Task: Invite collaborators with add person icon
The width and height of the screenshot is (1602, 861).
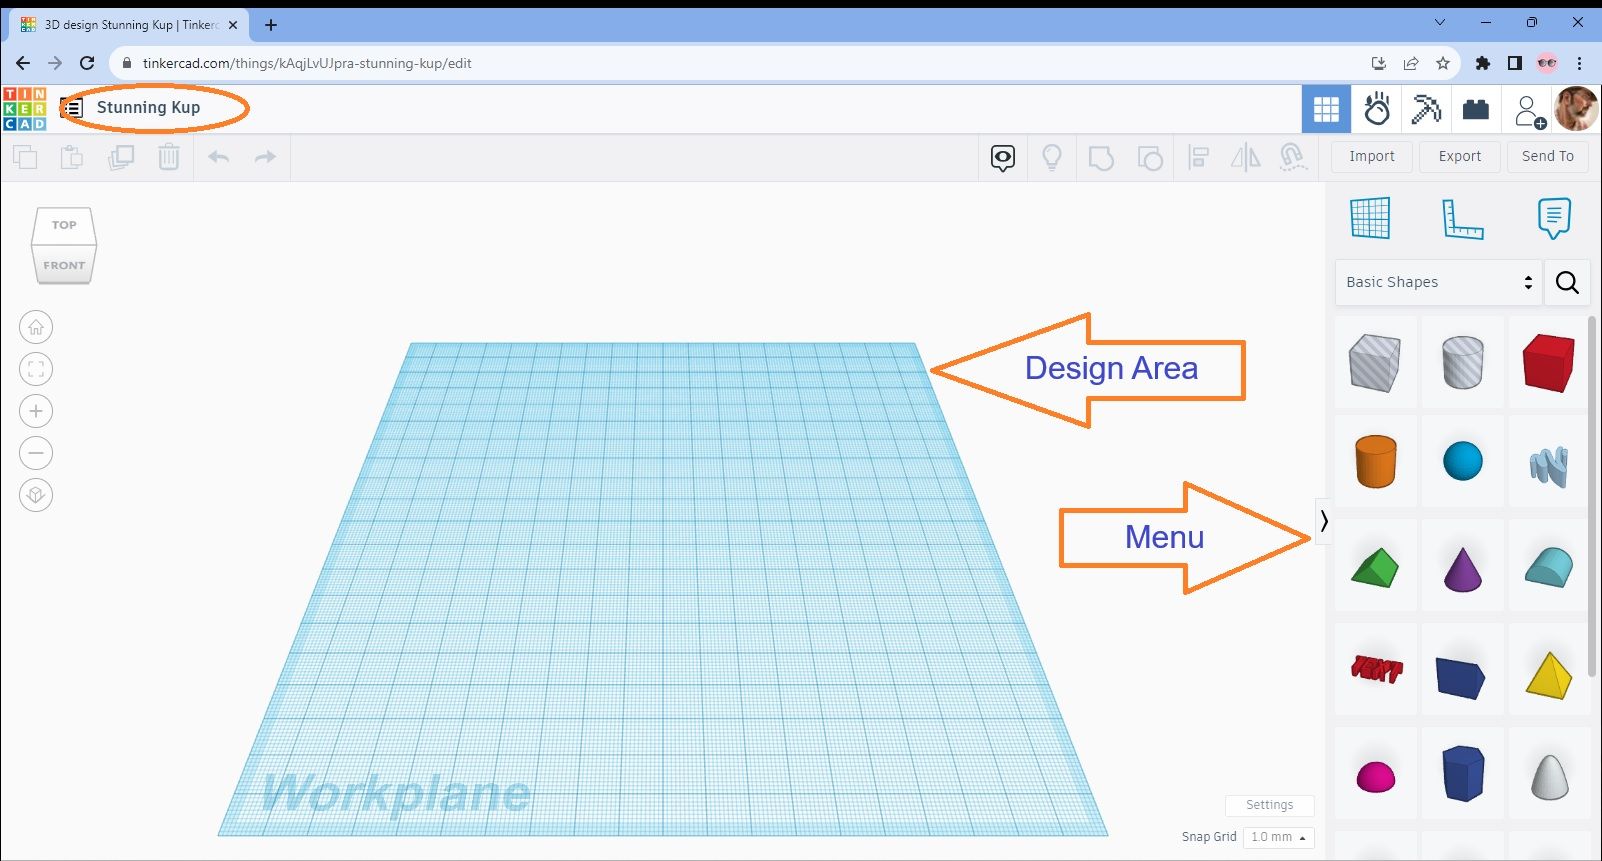Action: 1528,110
